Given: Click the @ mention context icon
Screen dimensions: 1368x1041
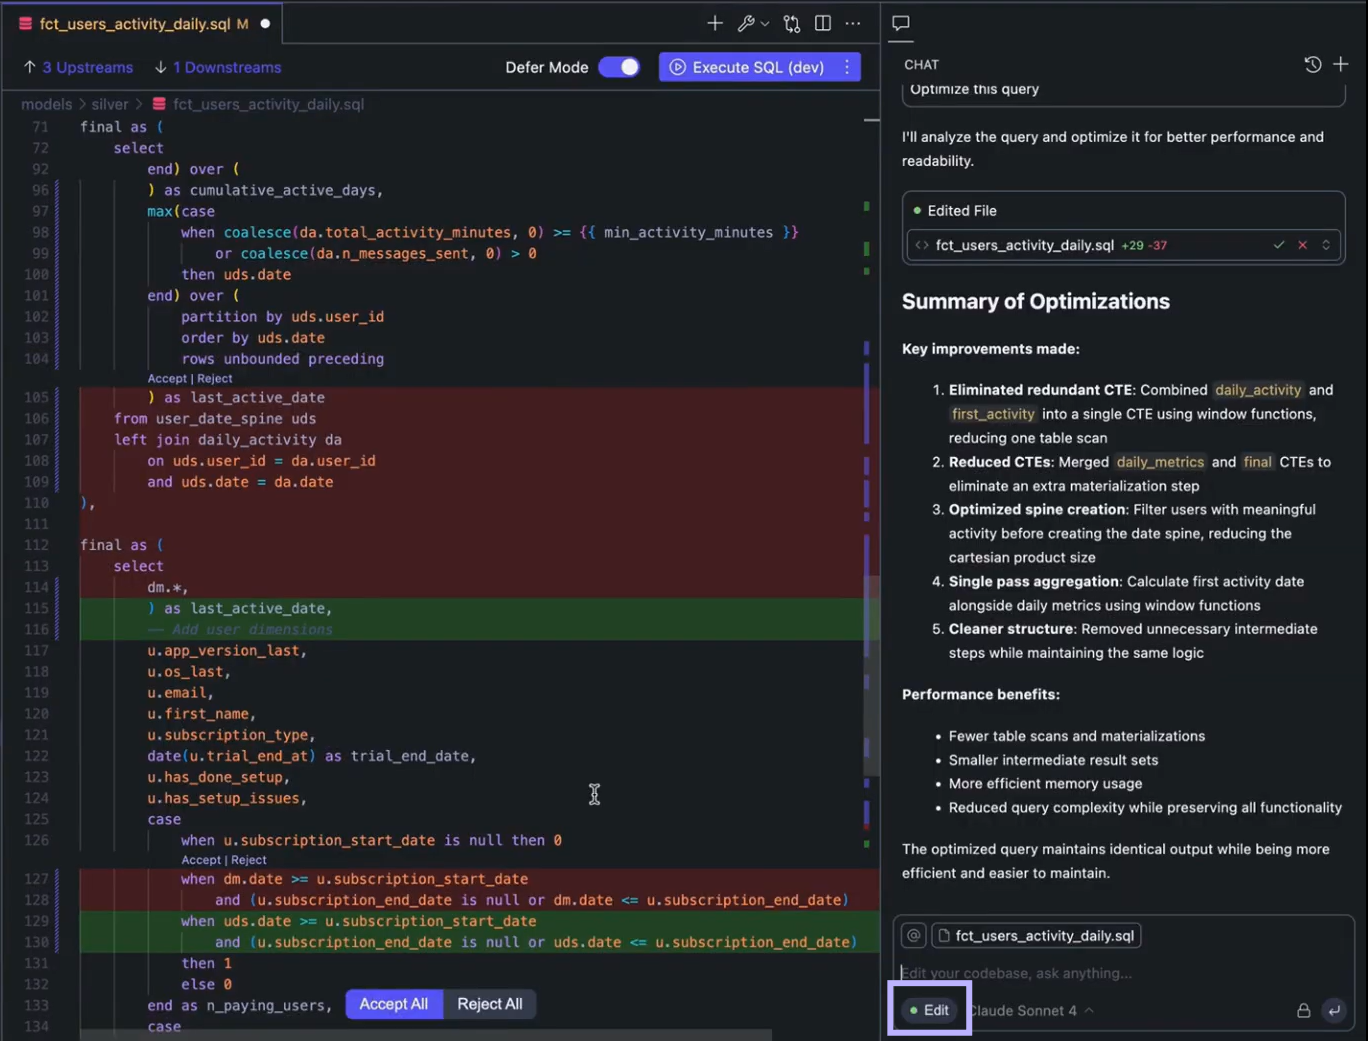Looking at the screenshot, I should pyautogui.click(x=913, y=936).
